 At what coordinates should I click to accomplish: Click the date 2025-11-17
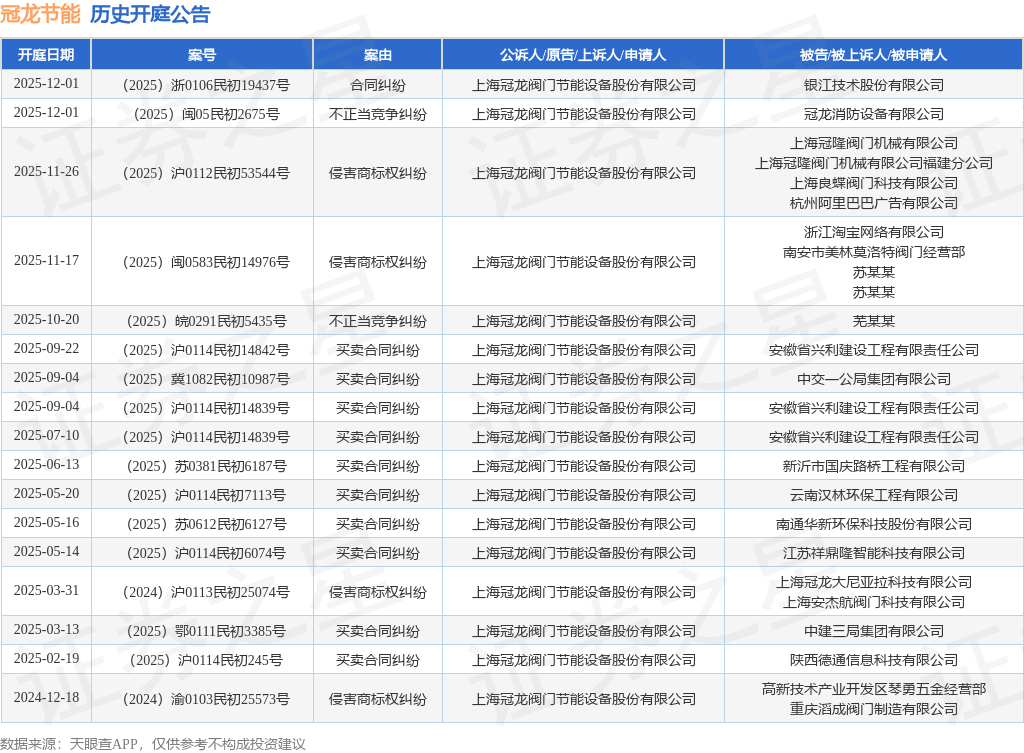pyautogui.click(x=46, y=261)
